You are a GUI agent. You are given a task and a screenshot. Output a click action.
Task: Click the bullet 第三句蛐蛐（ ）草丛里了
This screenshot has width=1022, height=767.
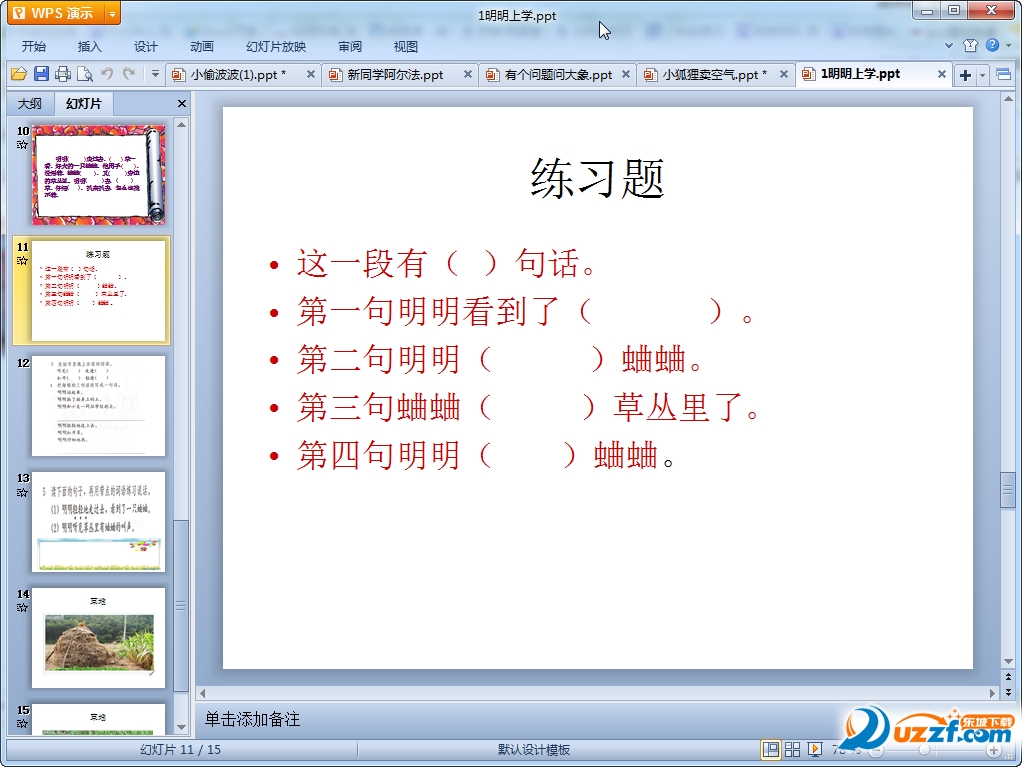(528, 407)
